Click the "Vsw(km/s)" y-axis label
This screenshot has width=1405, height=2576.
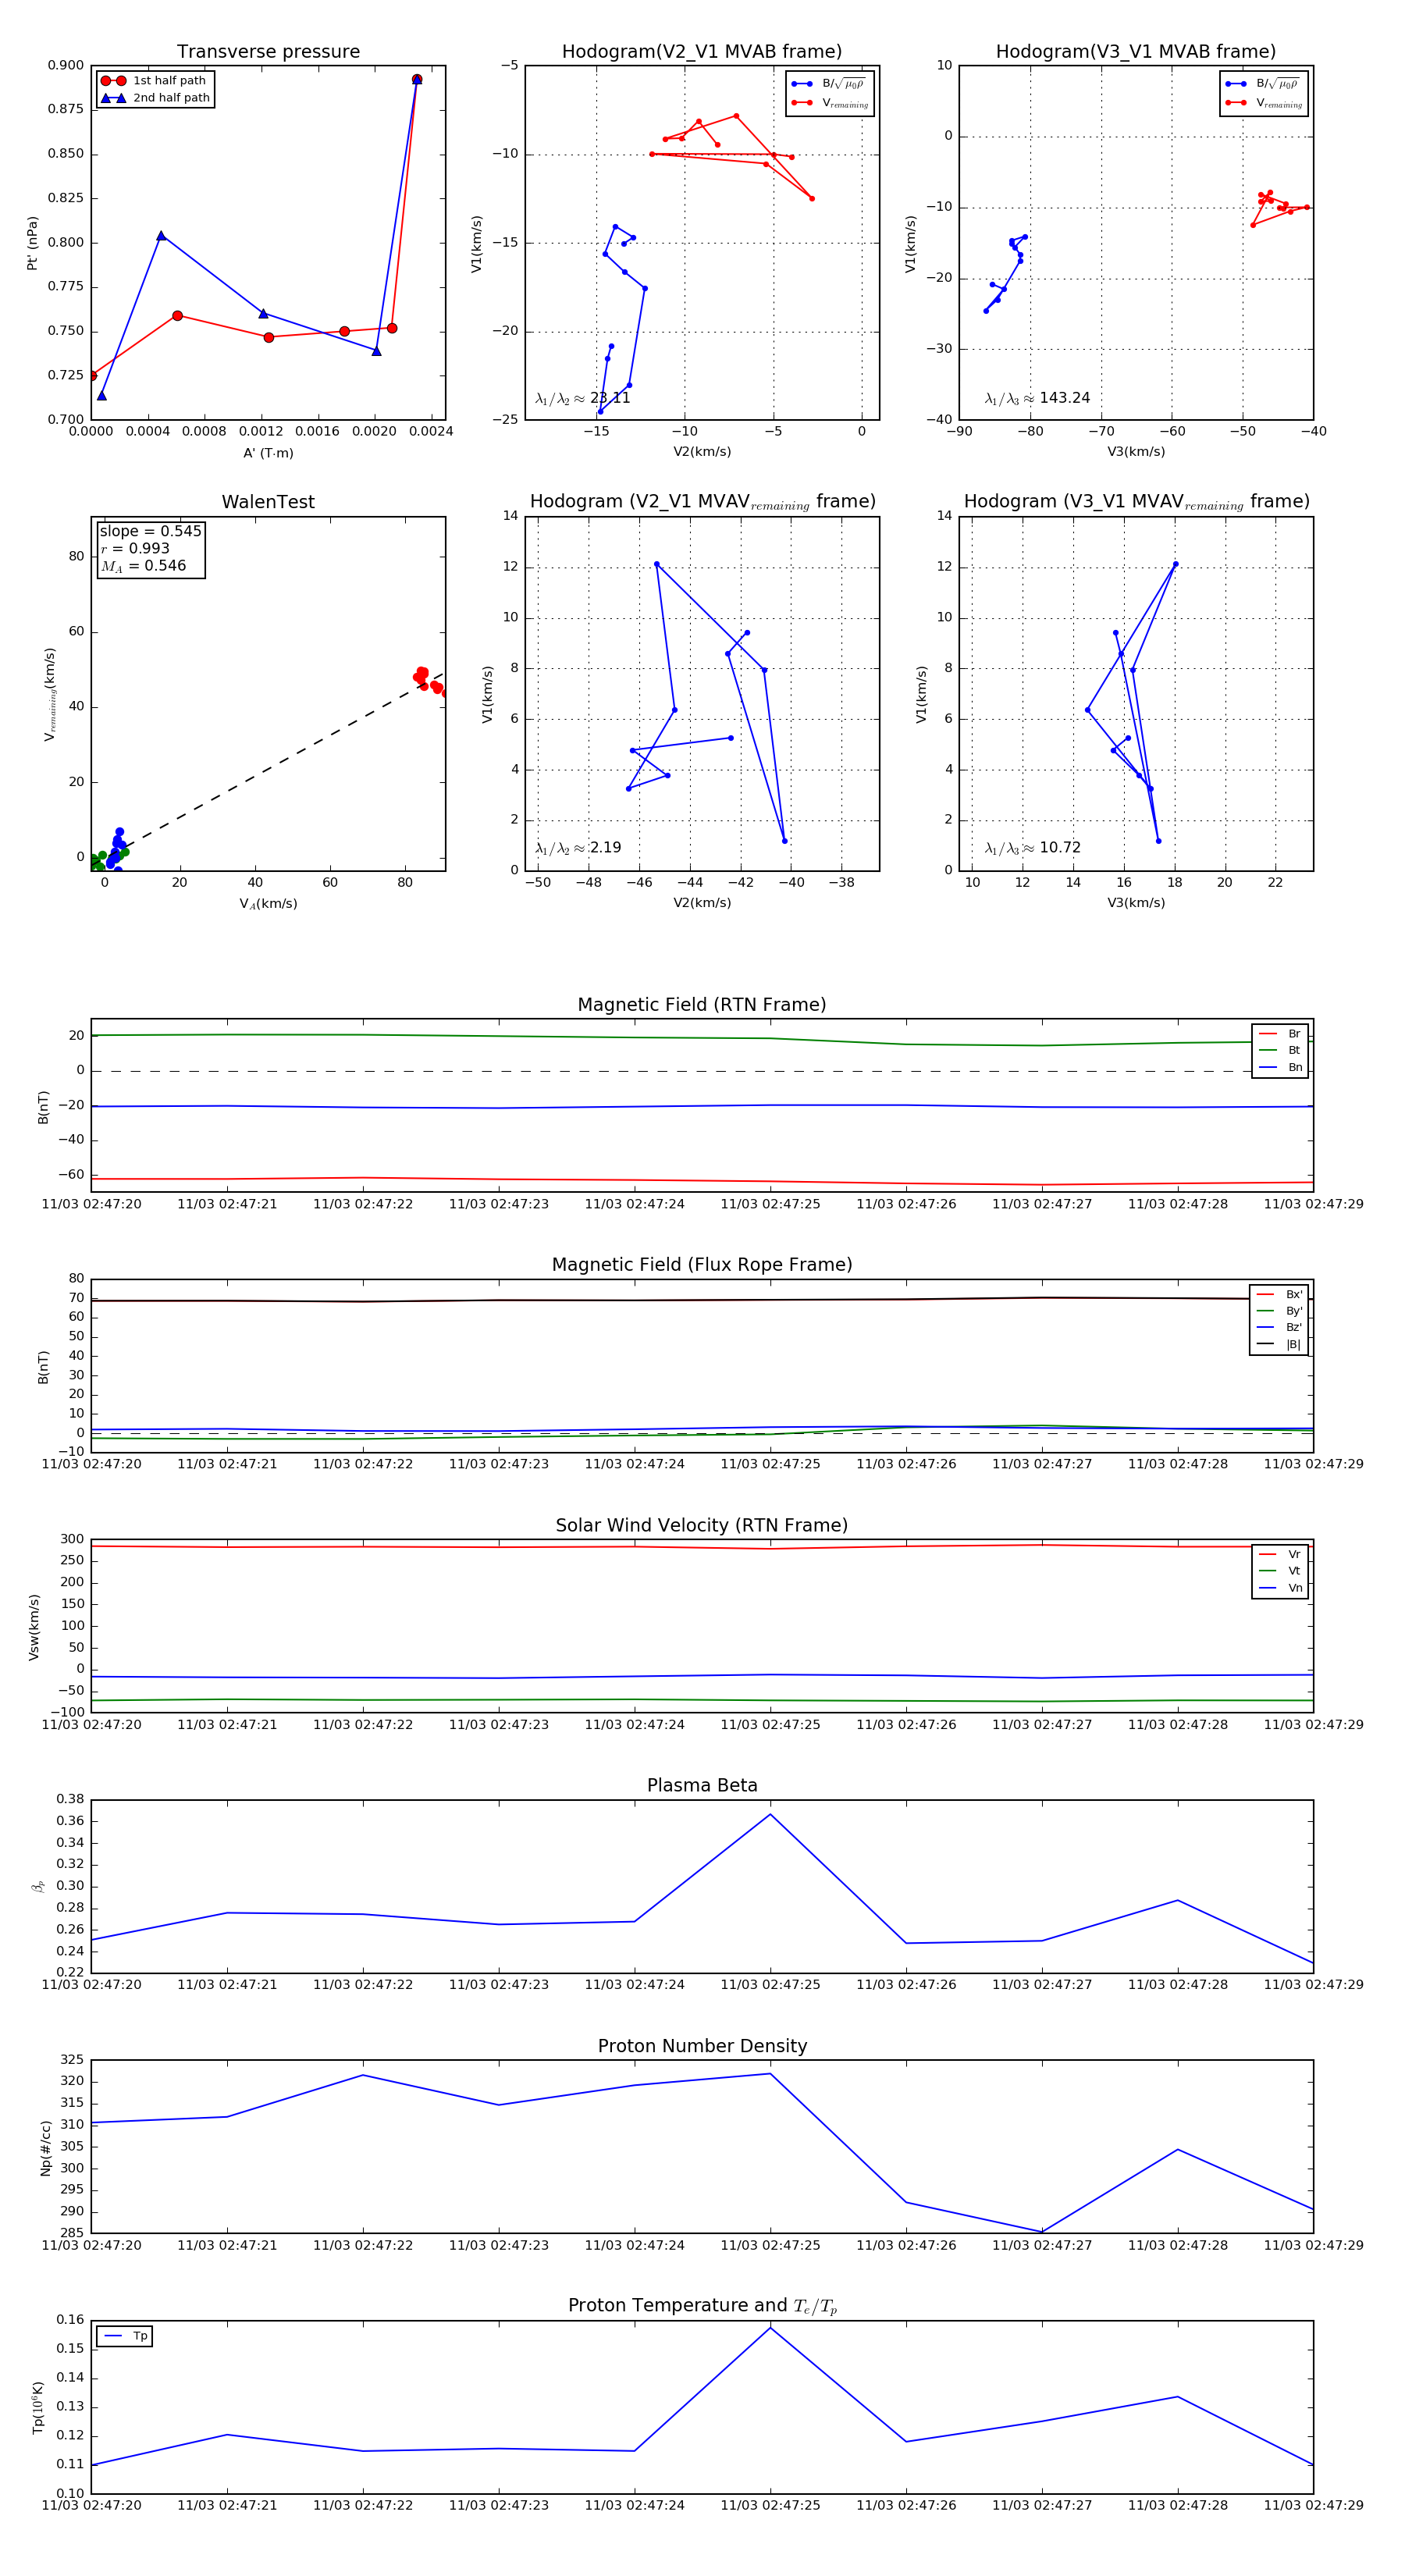(34, 1627)
